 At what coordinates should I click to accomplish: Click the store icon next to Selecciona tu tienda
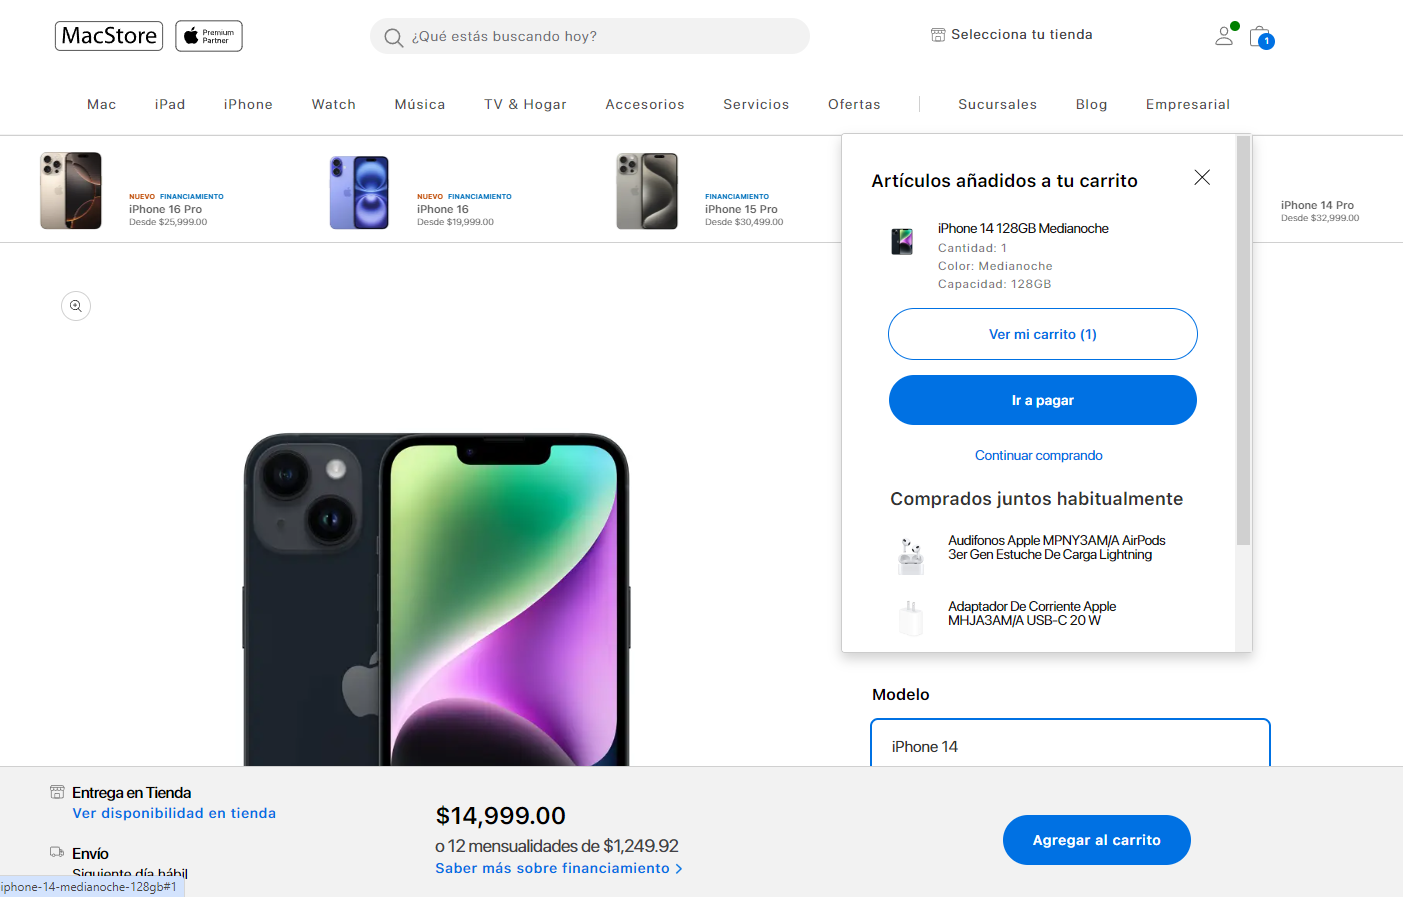point(937,33)
